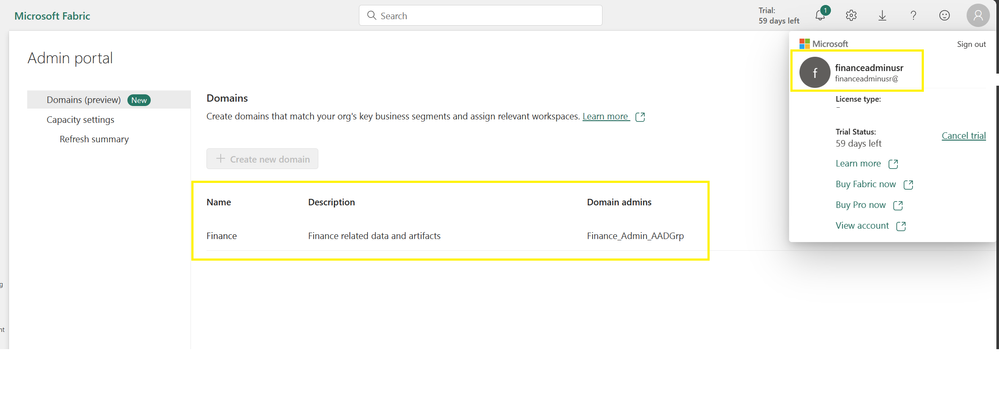Click into the Search input field
The height and width of the screenshot is (415, 999).
(x=480, y=15)
